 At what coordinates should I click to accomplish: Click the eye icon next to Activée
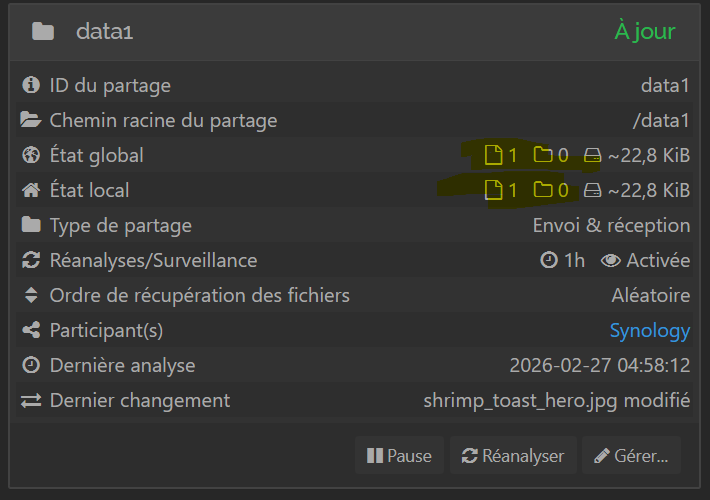(x=610, y=261)
